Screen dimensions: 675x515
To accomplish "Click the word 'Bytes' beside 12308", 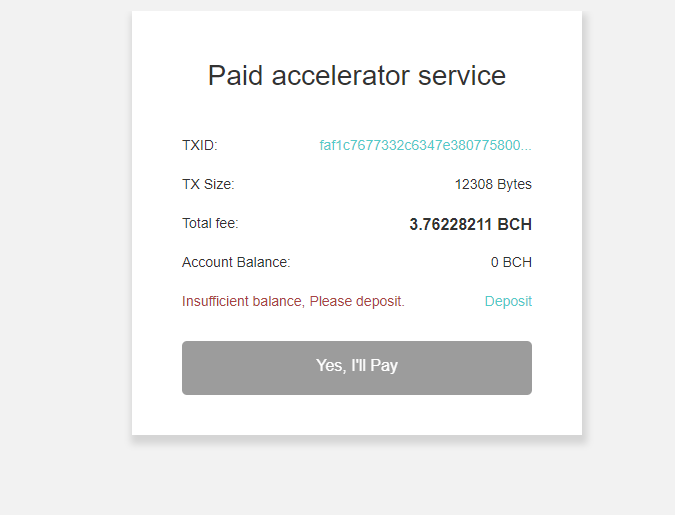I will coord(514,184).
